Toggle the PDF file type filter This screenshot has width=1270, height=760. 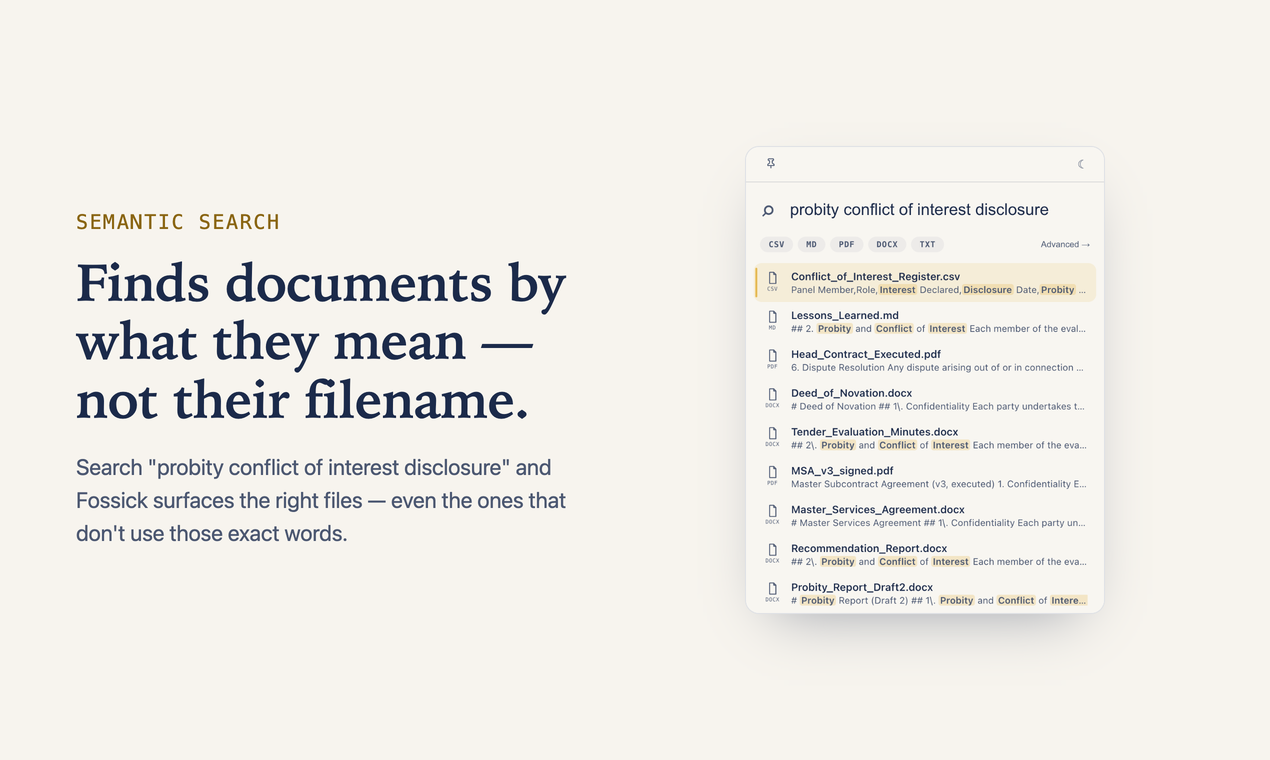tap(847, 244)
